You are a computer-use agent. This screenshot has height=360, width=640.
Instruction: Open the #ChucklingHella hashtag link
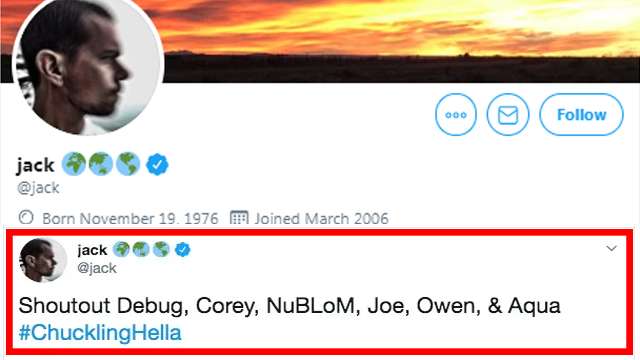(x=100, y=332)
